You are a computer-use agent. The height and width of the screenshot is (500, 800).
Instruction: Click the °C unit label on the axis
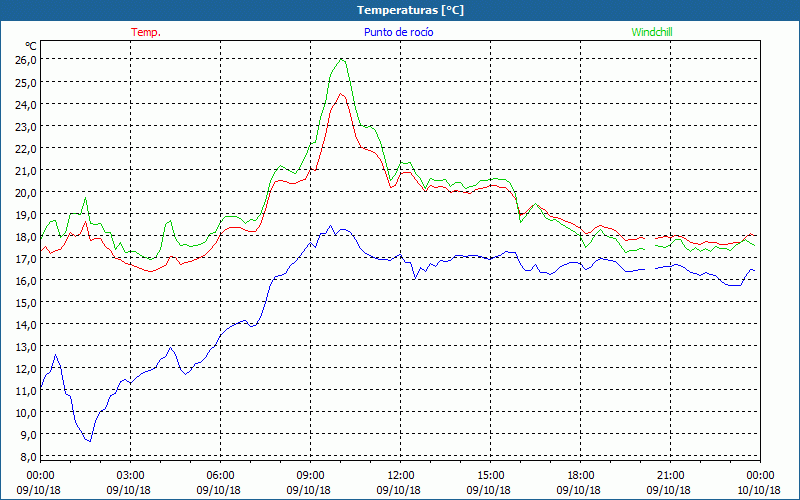tap(31, 46)
